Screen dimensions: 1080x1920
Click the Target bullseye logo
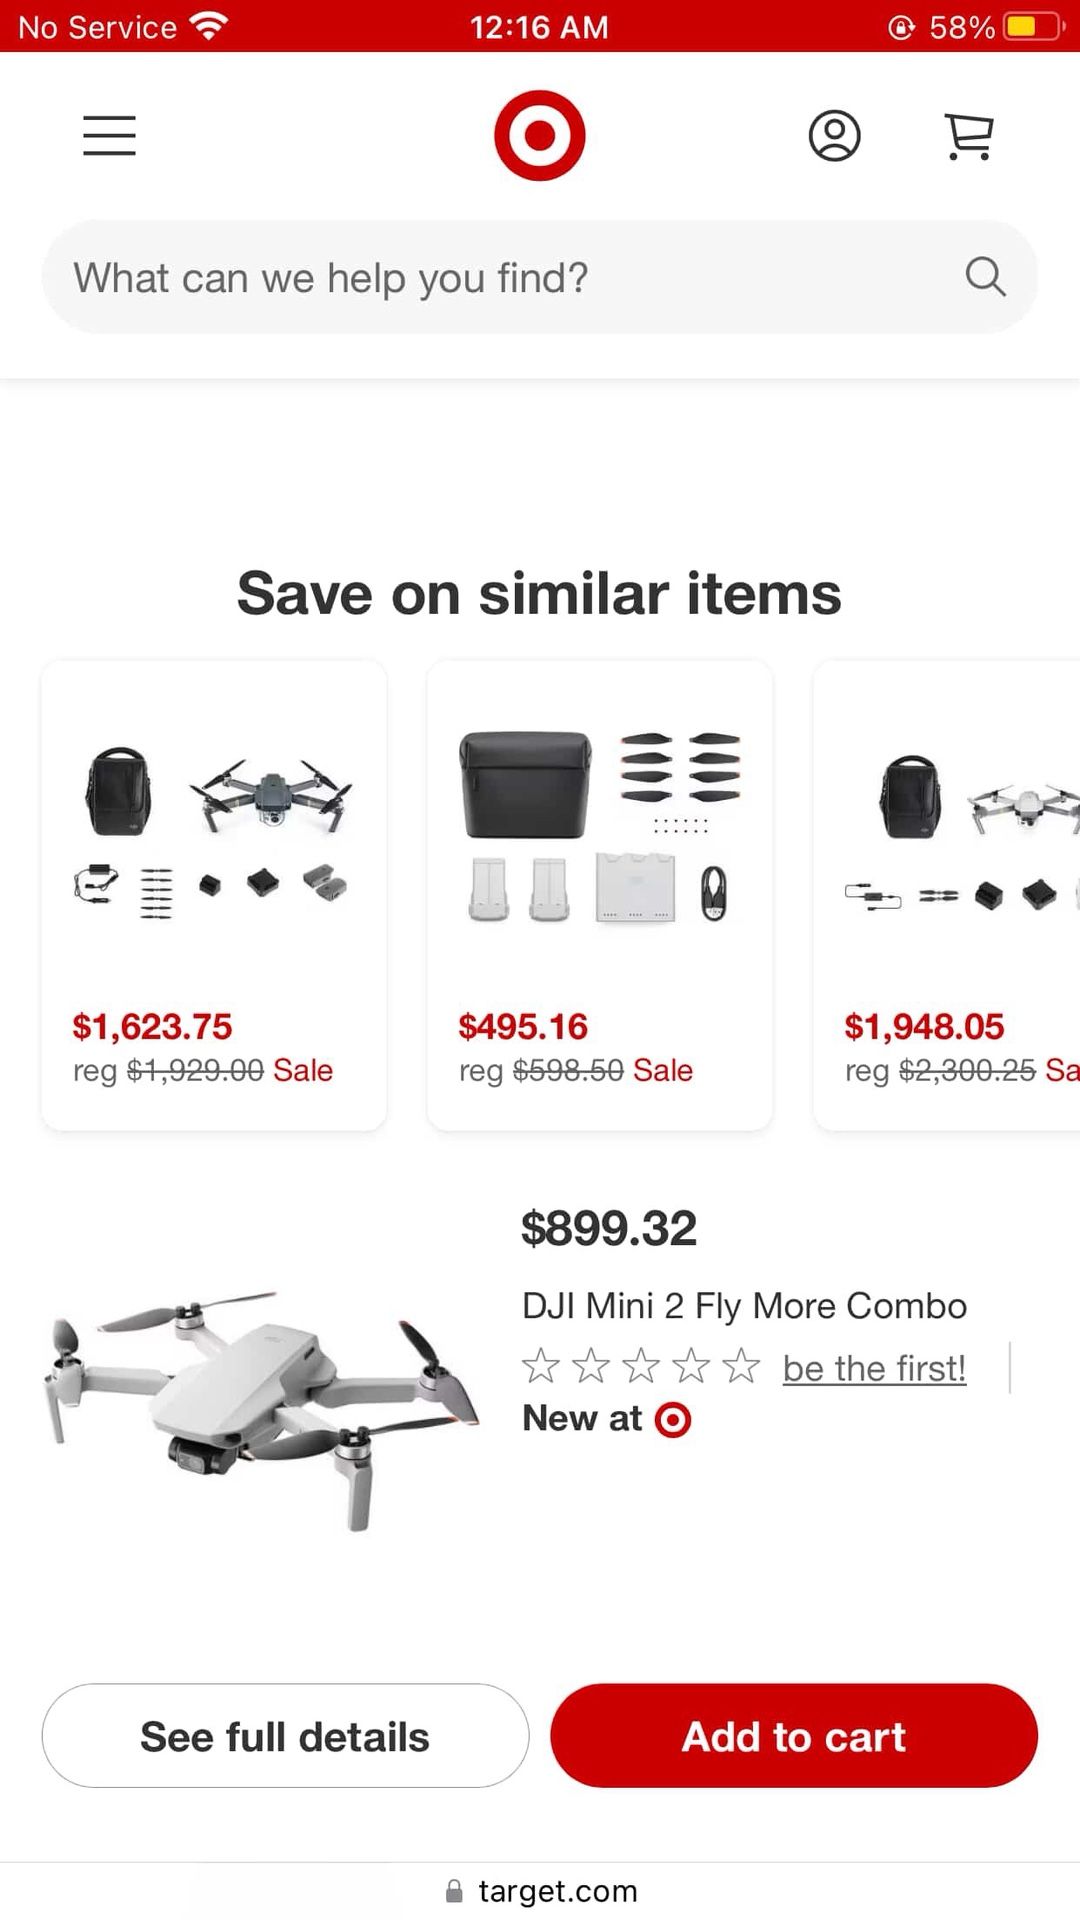coord(540,136)
